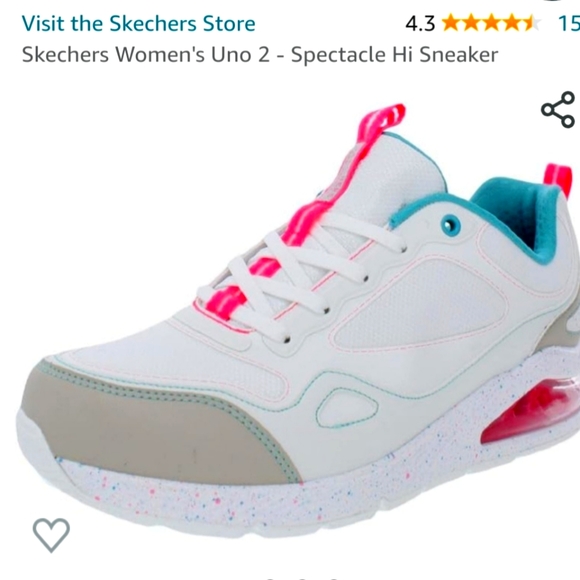Tap the 4.3 rating number
Image resolution: width=580 pixels, height=580 pixels.
tap(420, 24)
